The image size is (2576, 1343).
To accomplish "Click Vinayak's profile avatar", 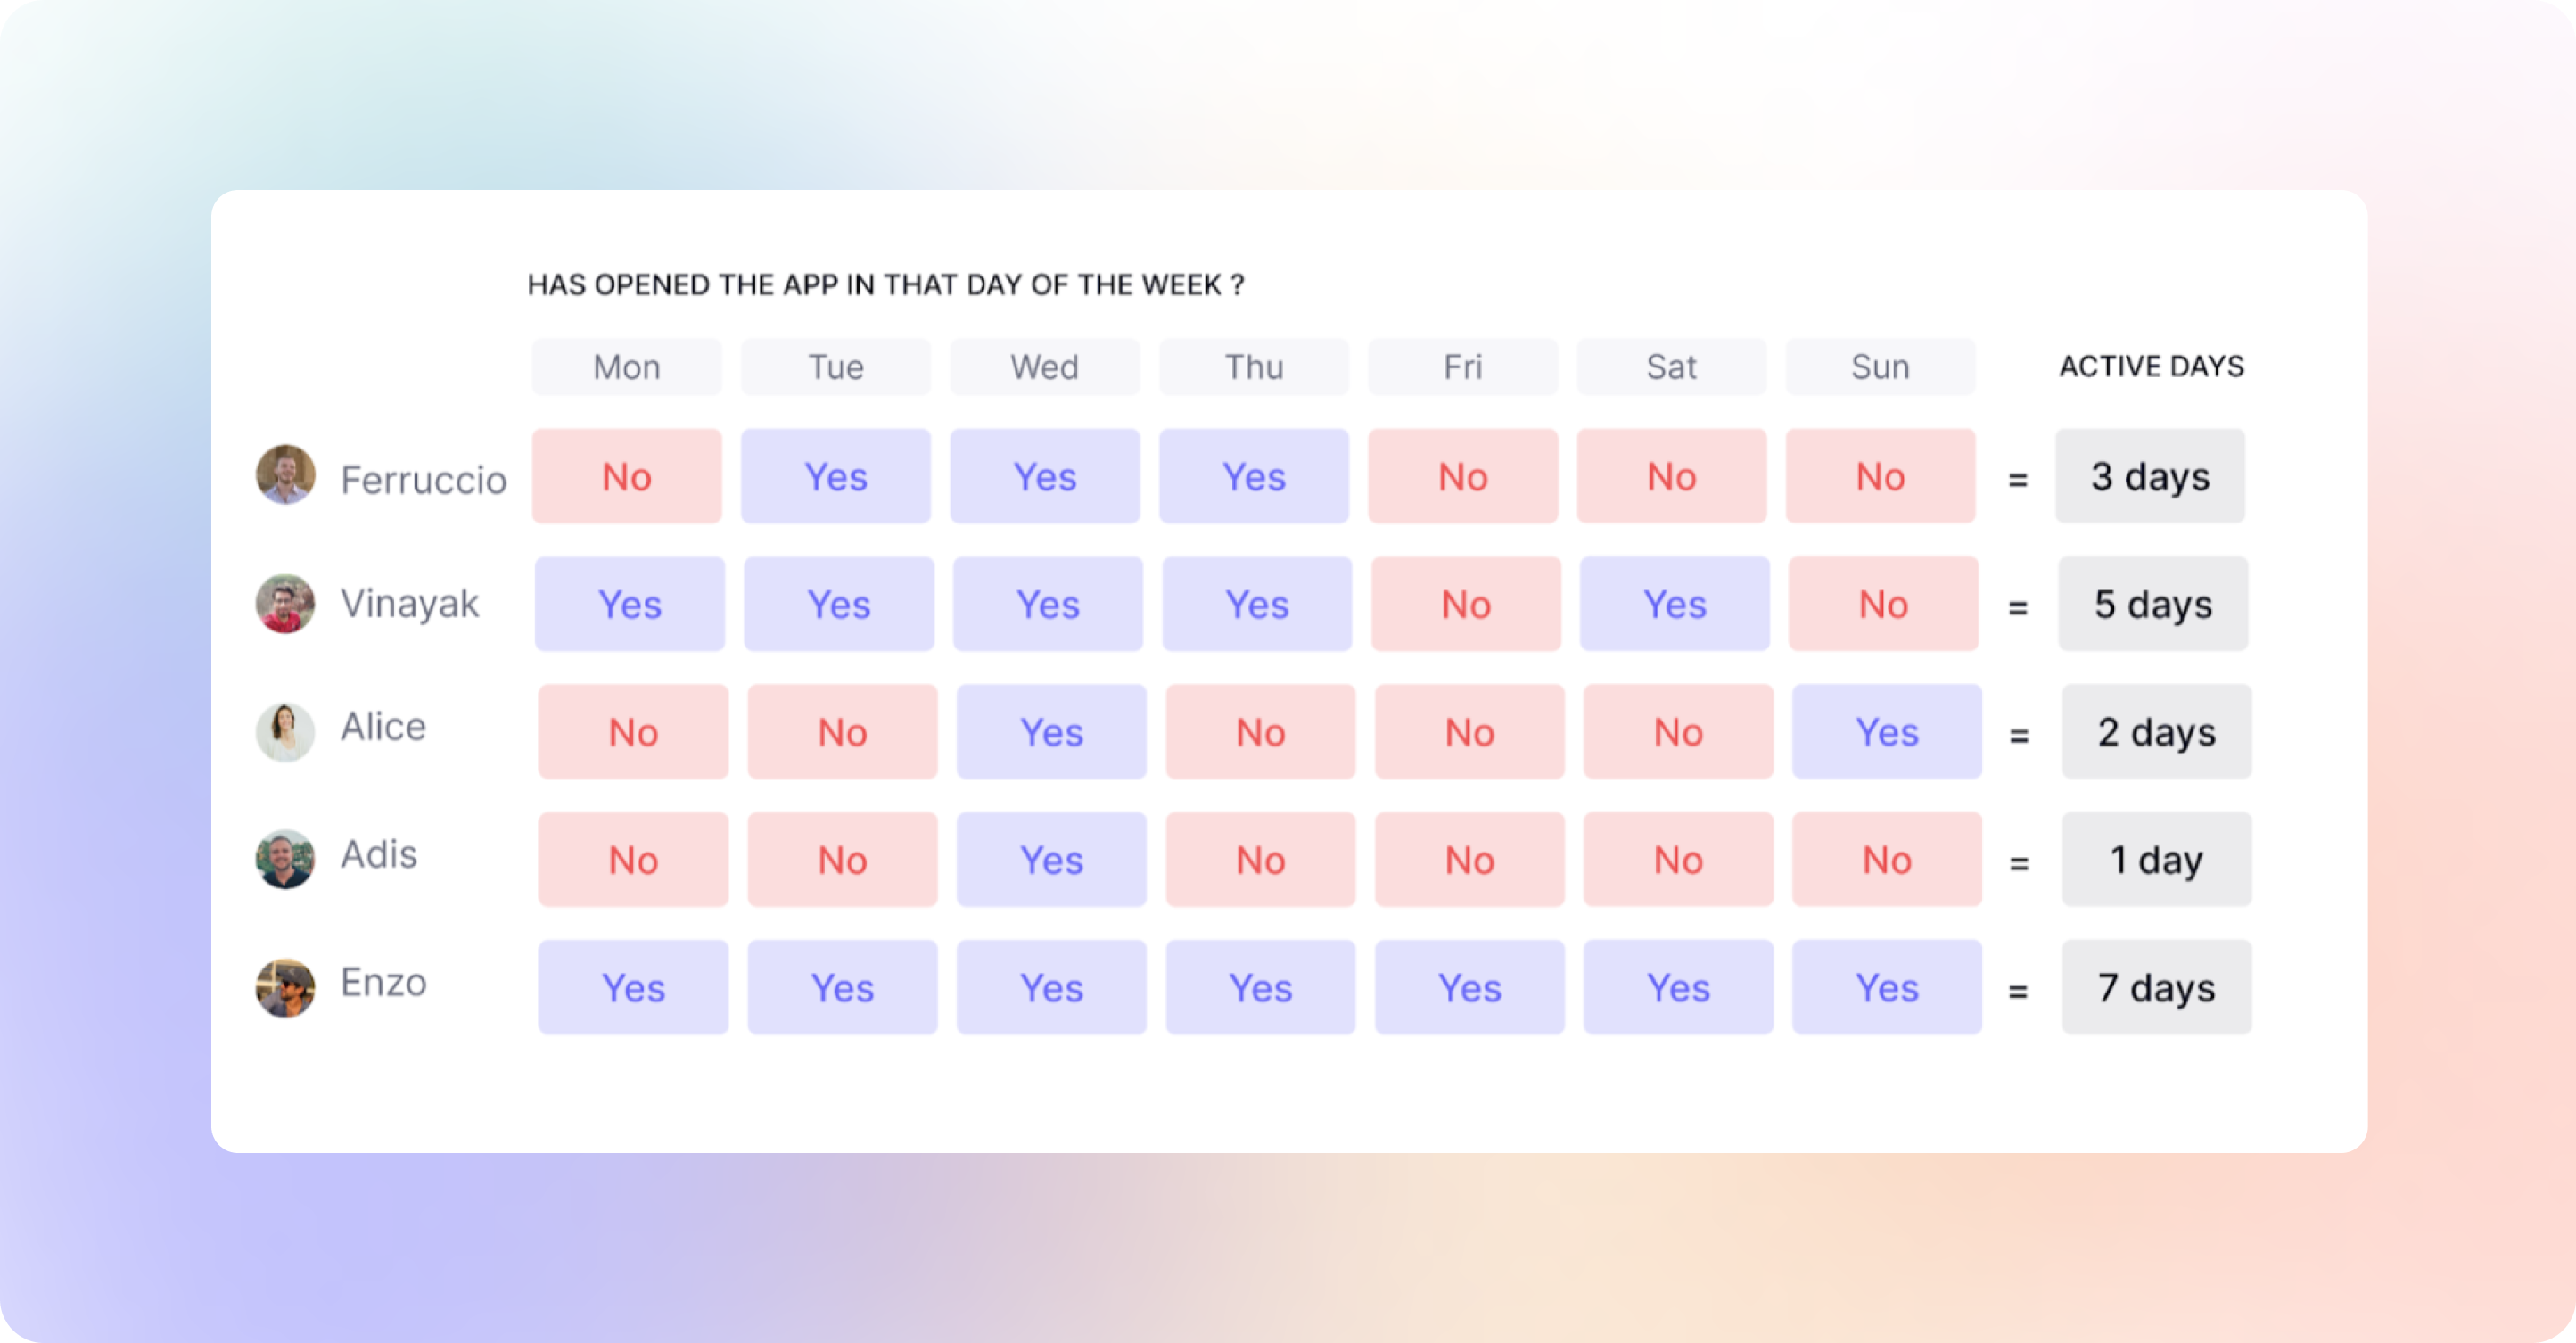I will 286,603.
